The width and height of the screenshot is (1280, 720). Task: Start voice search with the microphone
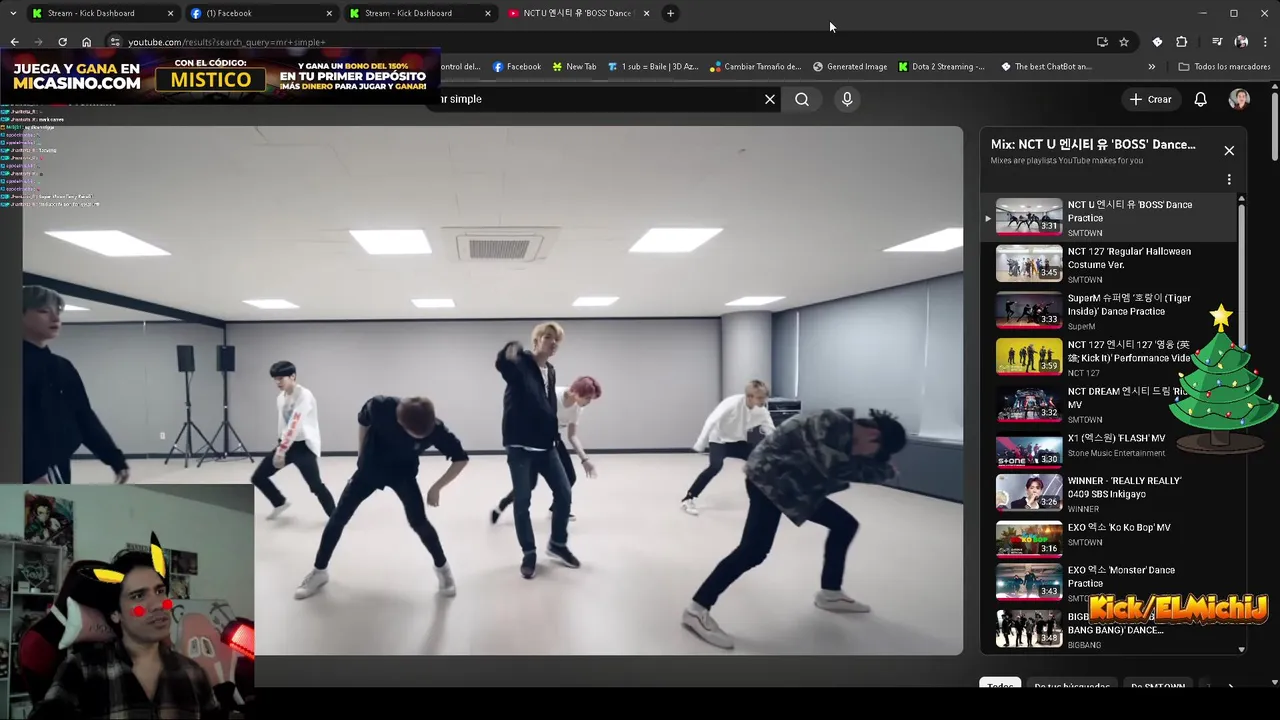[847, 99]
